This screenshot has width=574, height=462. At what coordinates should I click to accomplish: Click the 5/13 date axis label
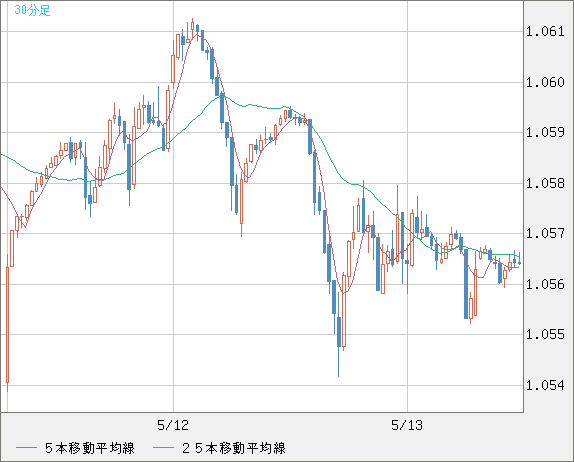coord(407,425)
